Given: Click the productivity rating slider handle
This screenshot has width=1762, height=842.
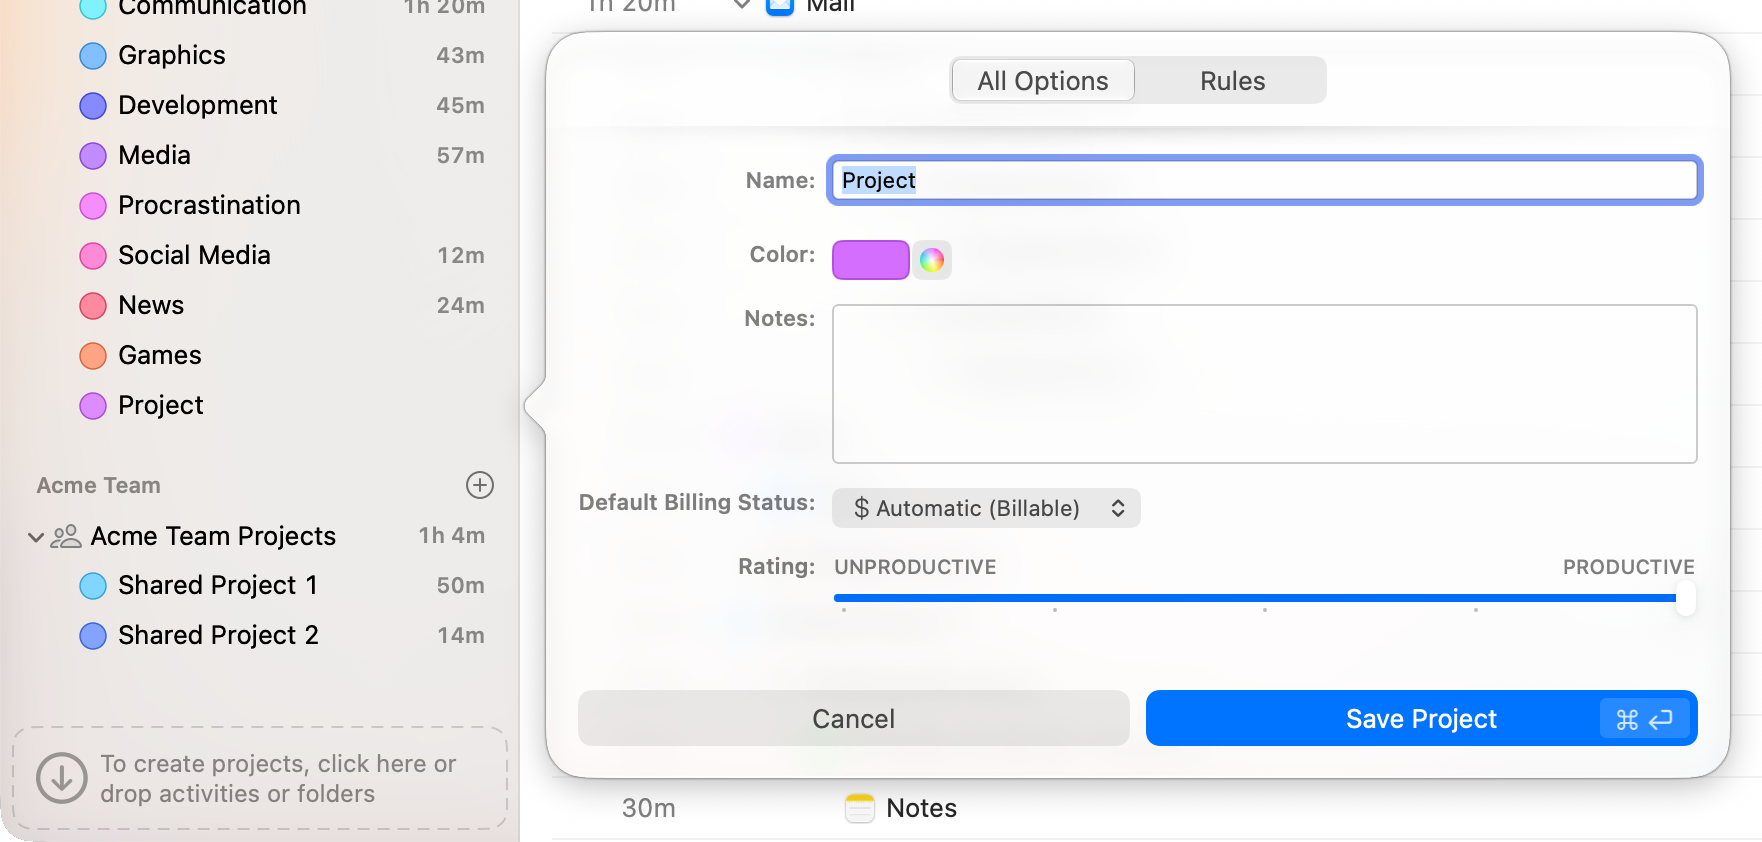Looking at the screenshot, I should pos(1686,599).
